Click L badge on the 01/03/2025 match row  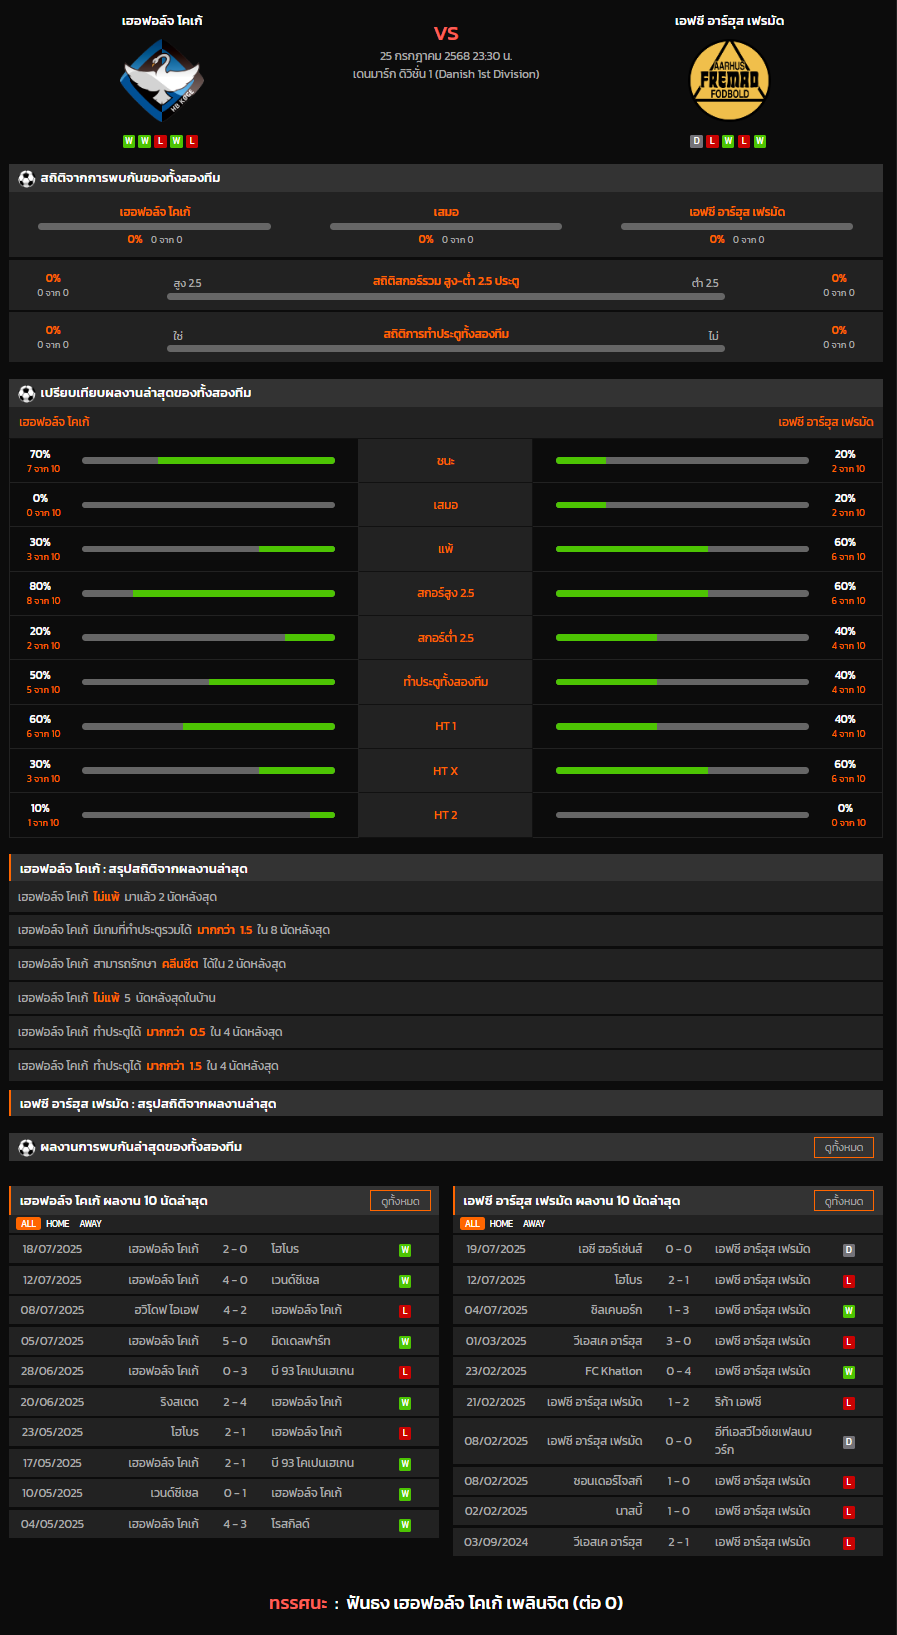click(x=849, y=1342)
